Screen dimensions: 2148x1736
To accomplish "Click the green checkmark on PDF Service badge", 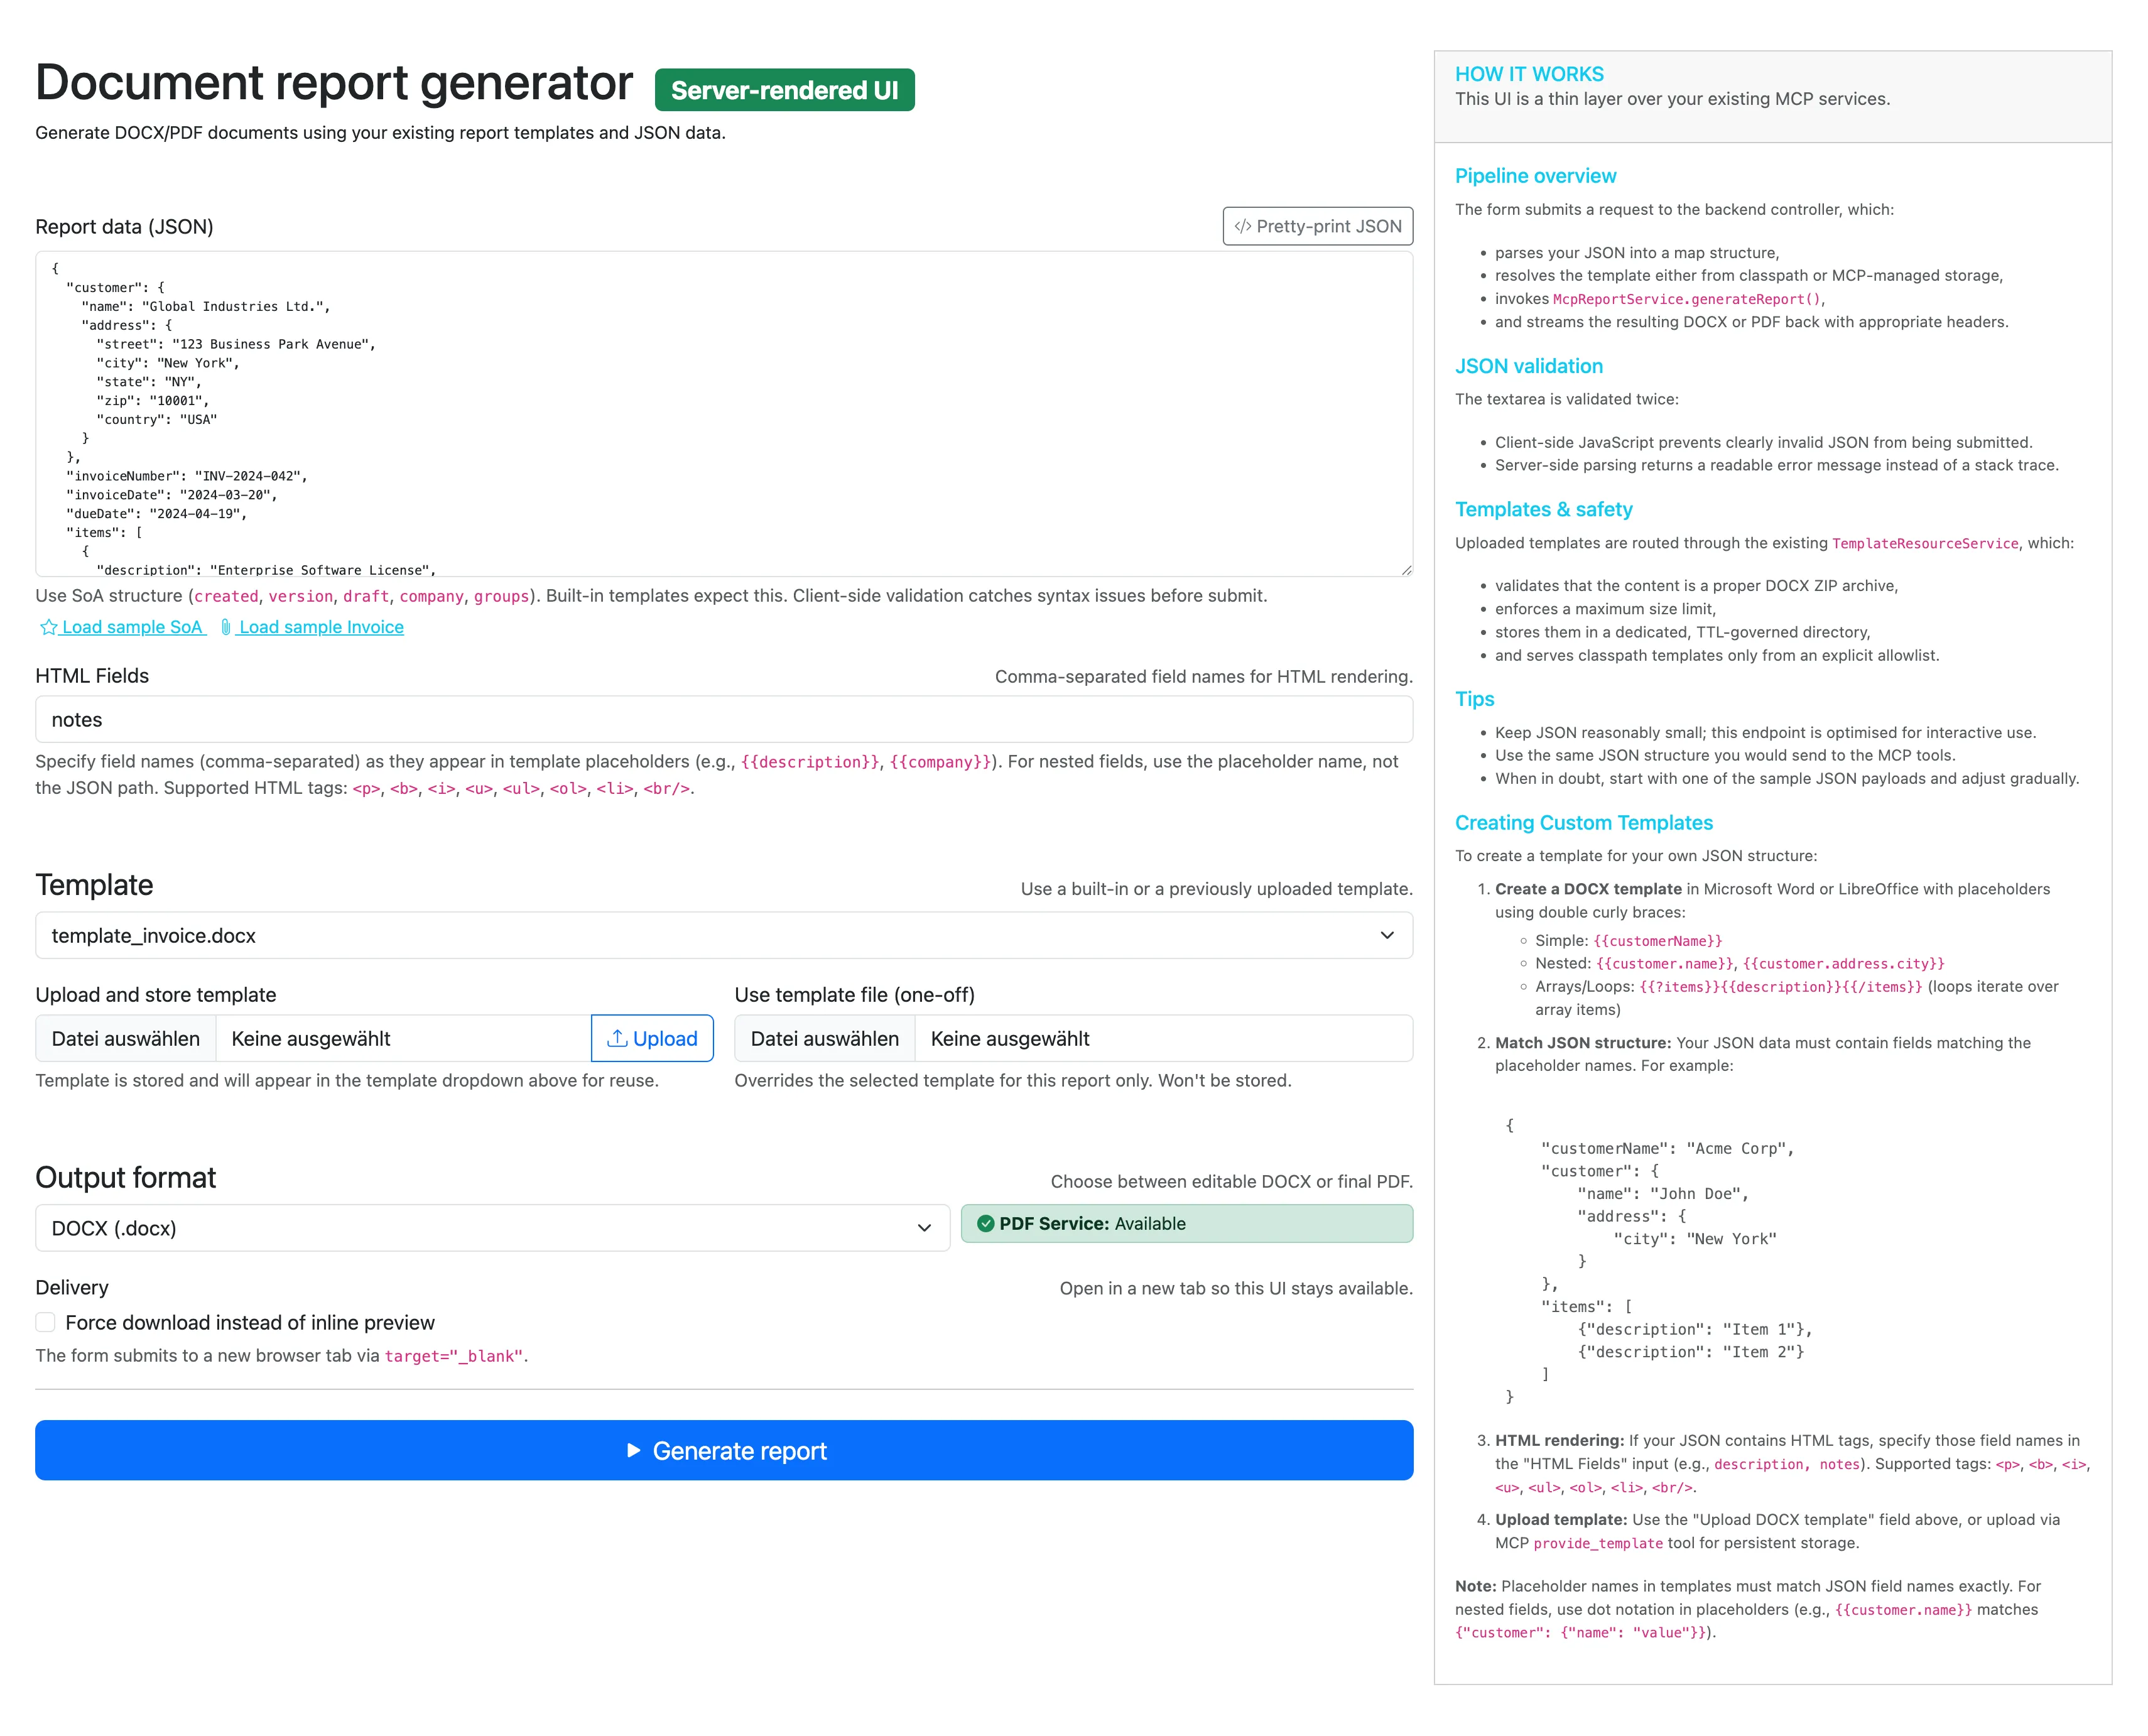I will tap(986, 1223).
